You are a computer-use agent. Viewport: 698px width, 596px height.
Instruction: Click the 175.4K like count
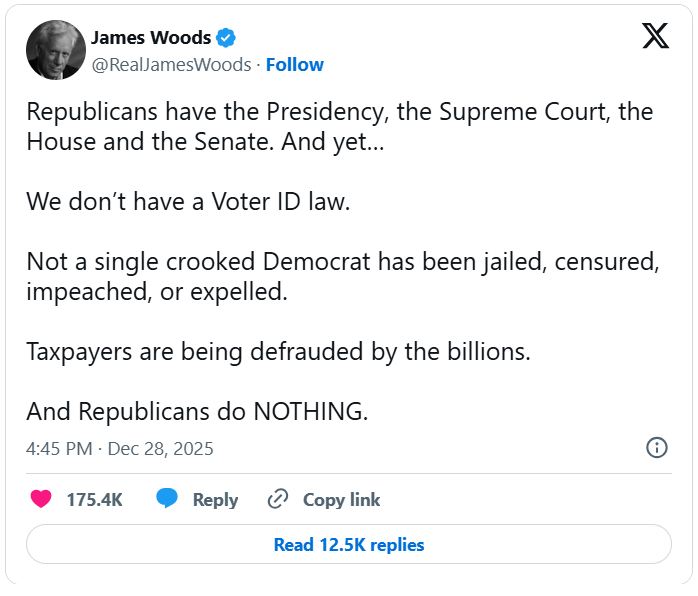pos(94,500)
